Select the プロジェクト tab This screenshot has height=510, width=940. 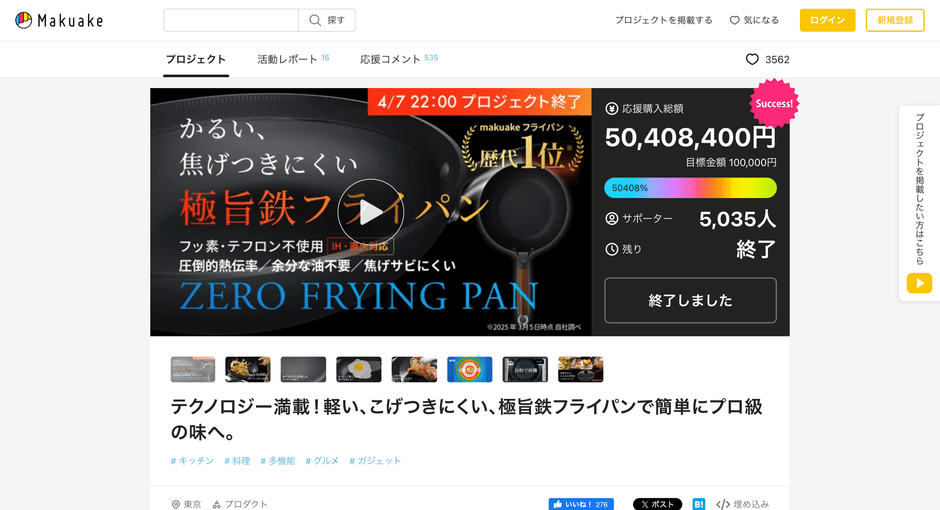196,59
